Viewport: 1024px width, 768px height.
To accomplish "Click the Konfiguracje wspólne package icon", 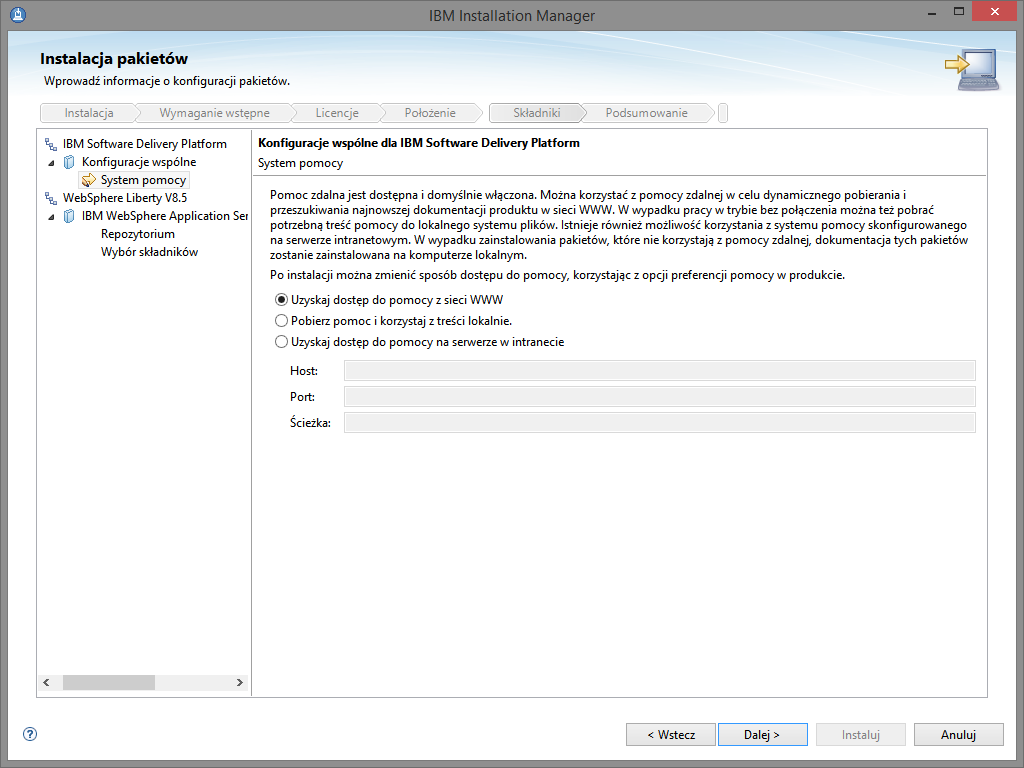I will pyautogui.click(x=69, y=162).
